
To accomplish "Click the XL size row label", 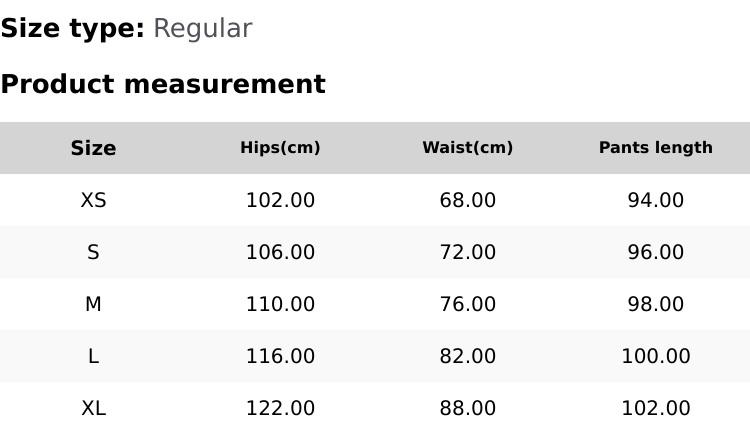I will (93, 409).
